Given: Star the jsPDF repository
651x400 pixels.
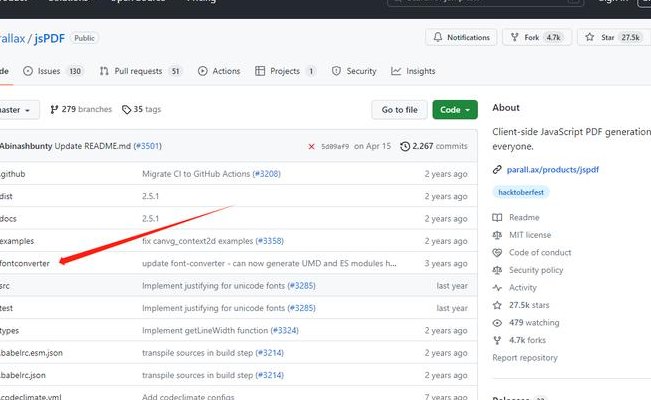Looking at the screenshot, I should 604,37.
